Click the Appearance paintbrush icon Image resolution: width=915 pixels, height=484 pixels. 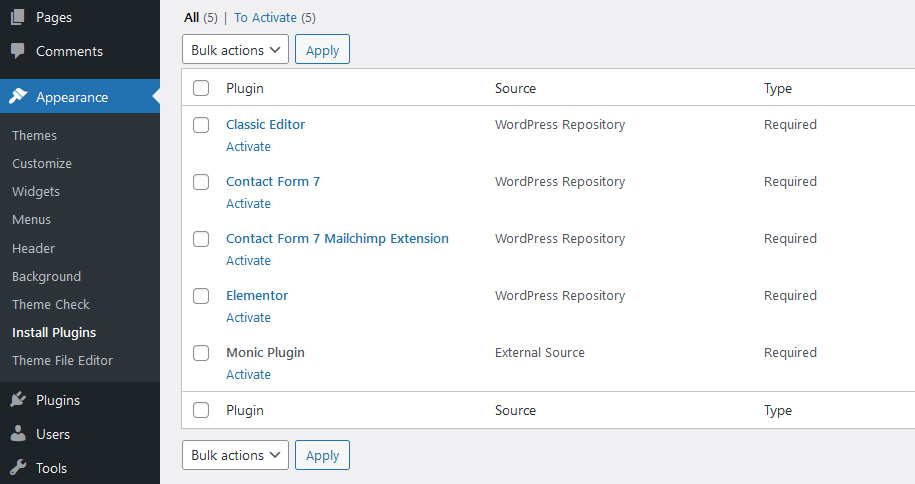coord(18,96)
